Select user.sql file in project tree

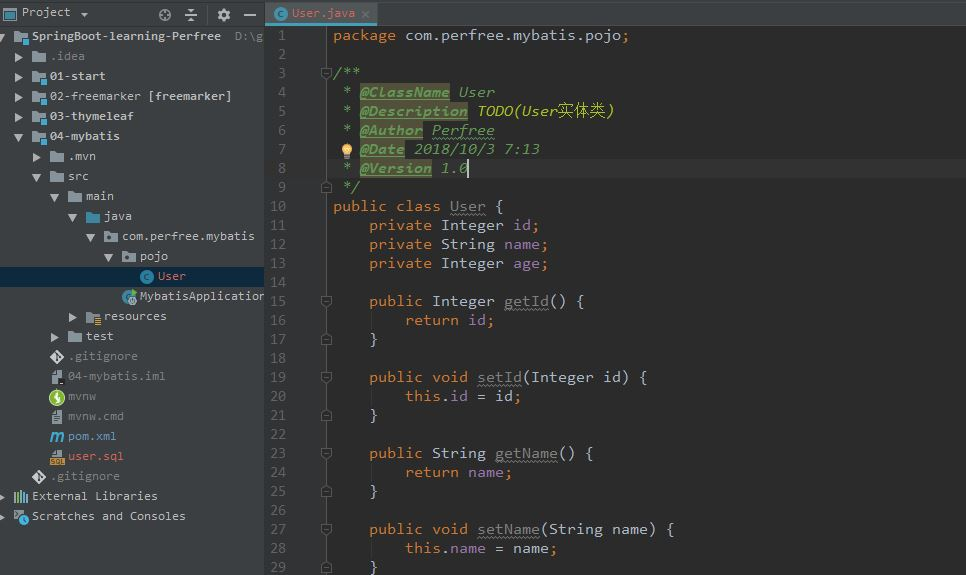pyautogui.click(x=95, y=456)
